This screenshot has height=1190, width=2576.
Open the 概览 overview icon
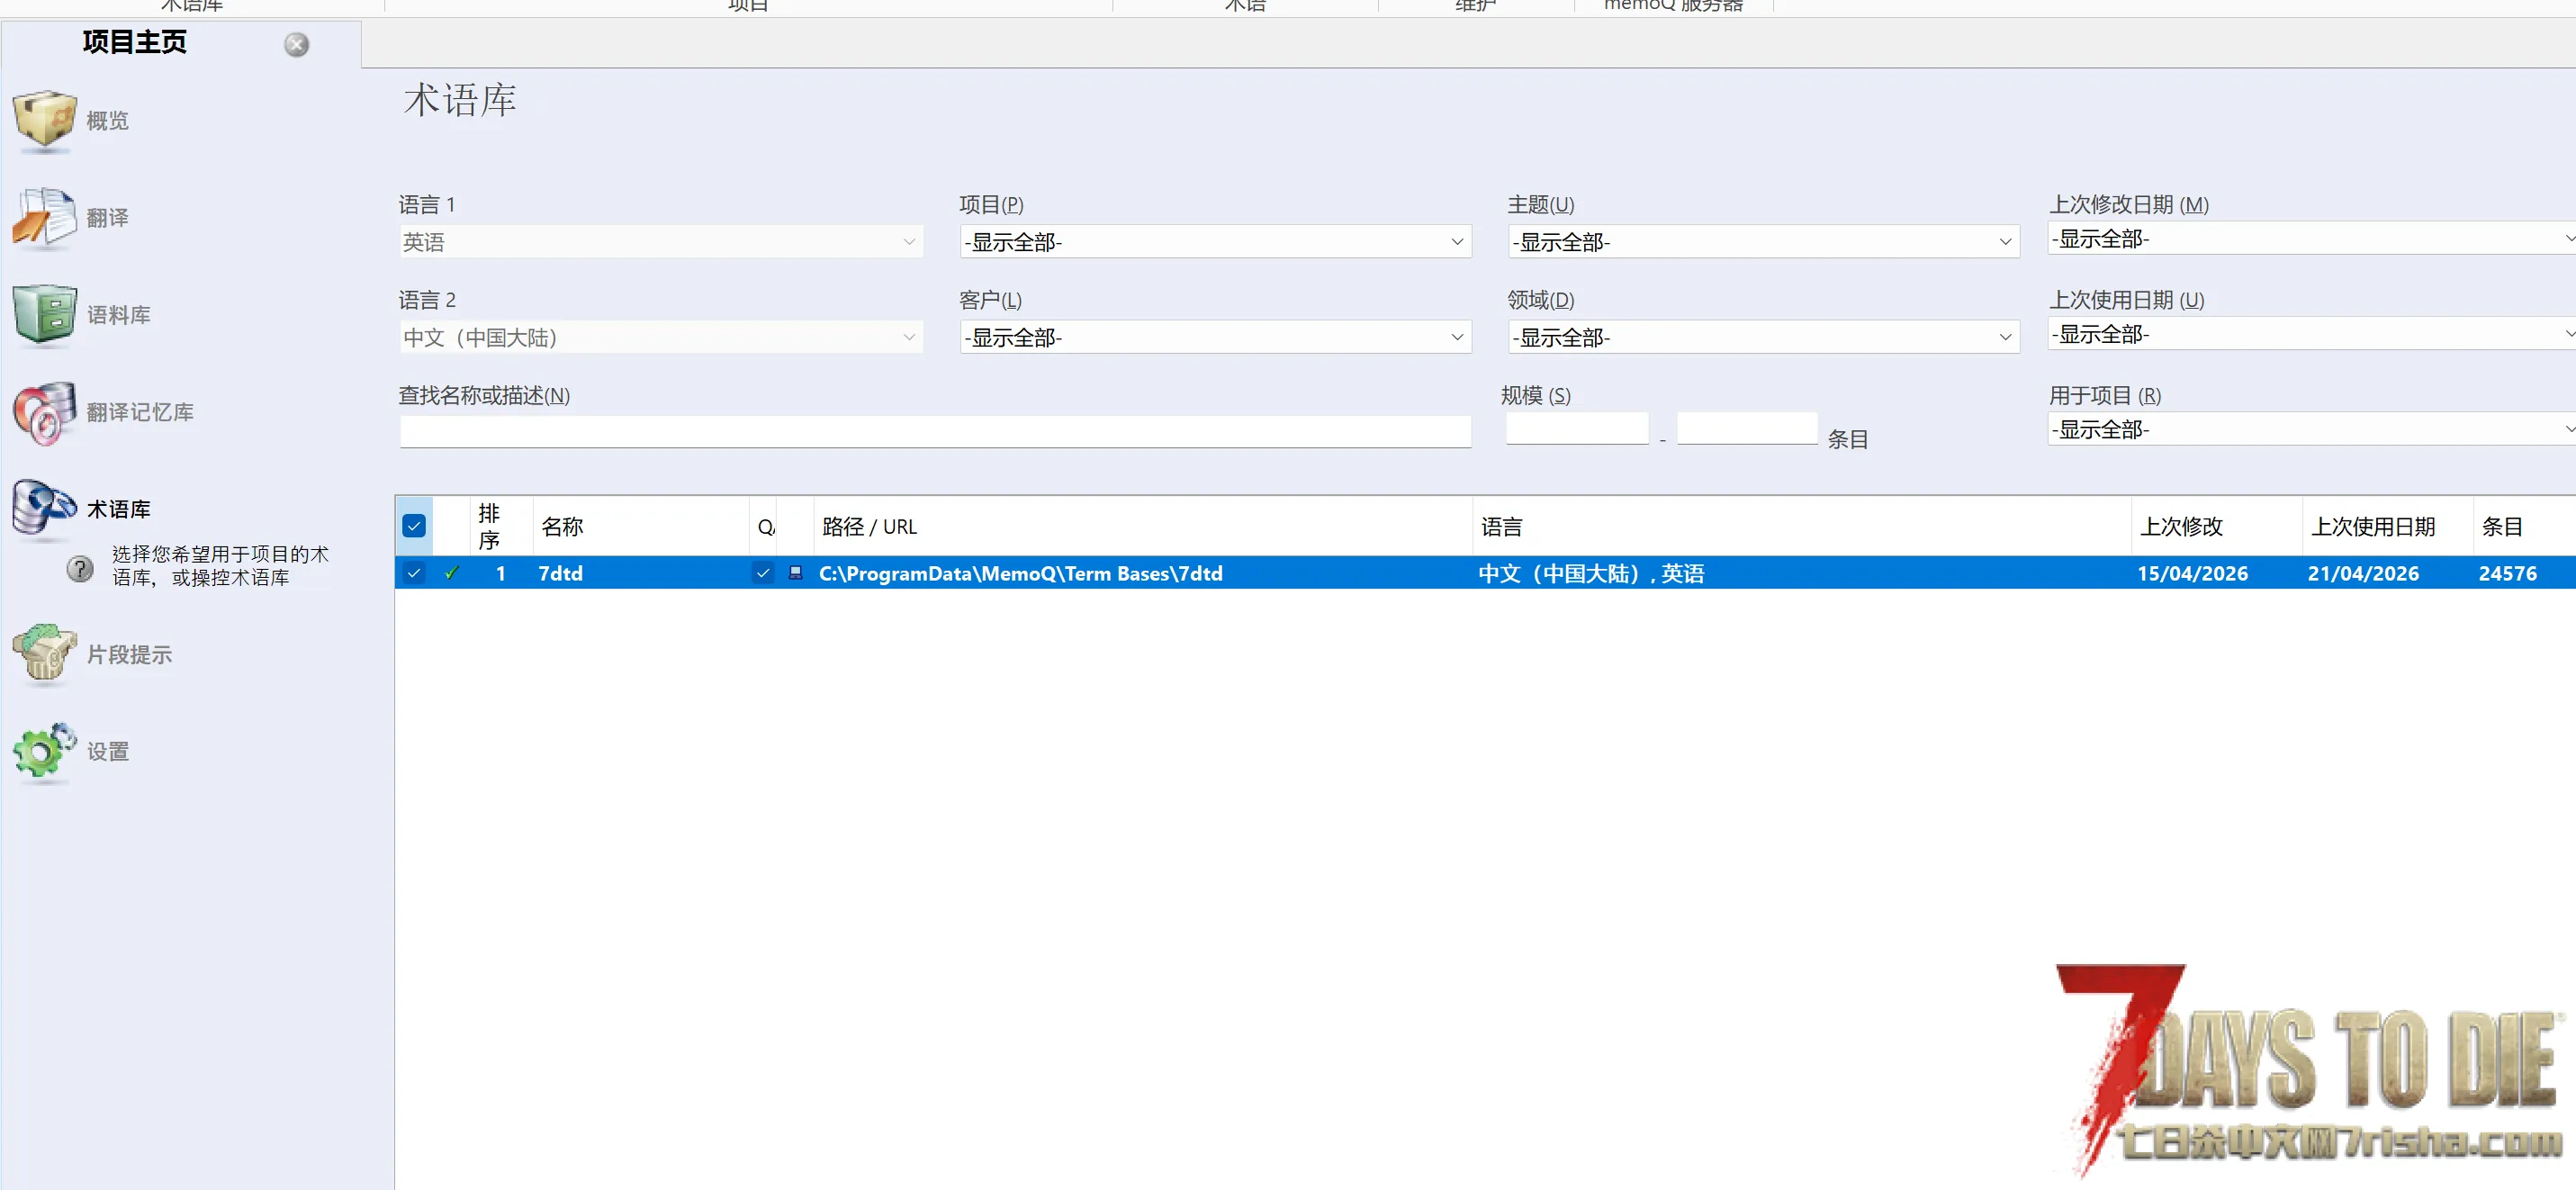click(x=45, y=120)
